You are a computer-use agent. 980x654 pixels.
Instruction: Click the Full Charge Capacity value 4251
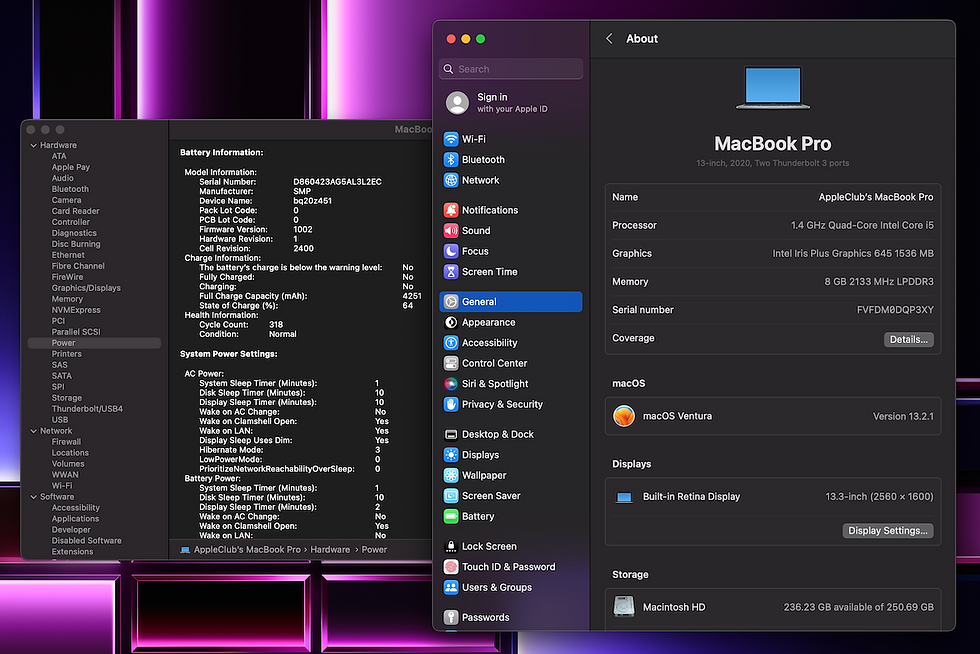tap(412, 296)
